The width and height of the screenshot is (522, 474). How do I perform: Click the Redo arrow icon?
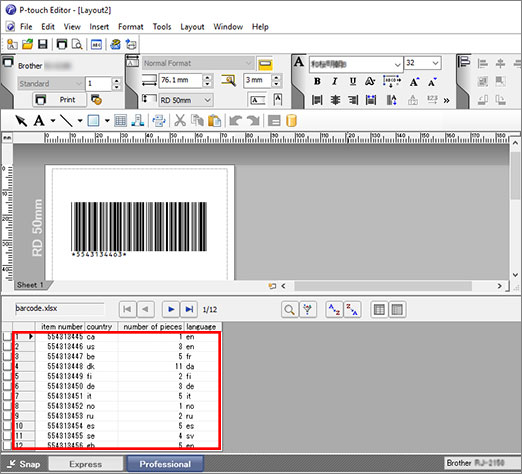tap(253, 121)
